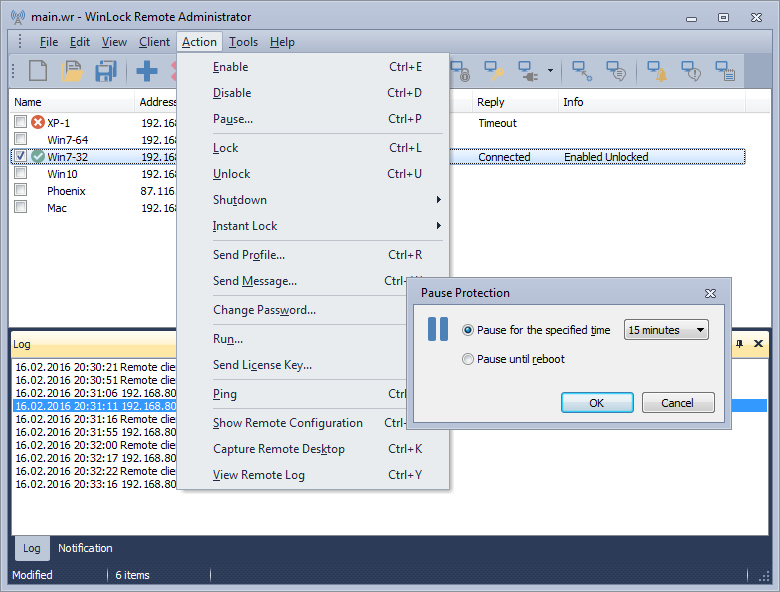The width and height of the screenshot is (780, 592).
Task: Select Pause for the specified time radio
Action: tap(468, 330)
